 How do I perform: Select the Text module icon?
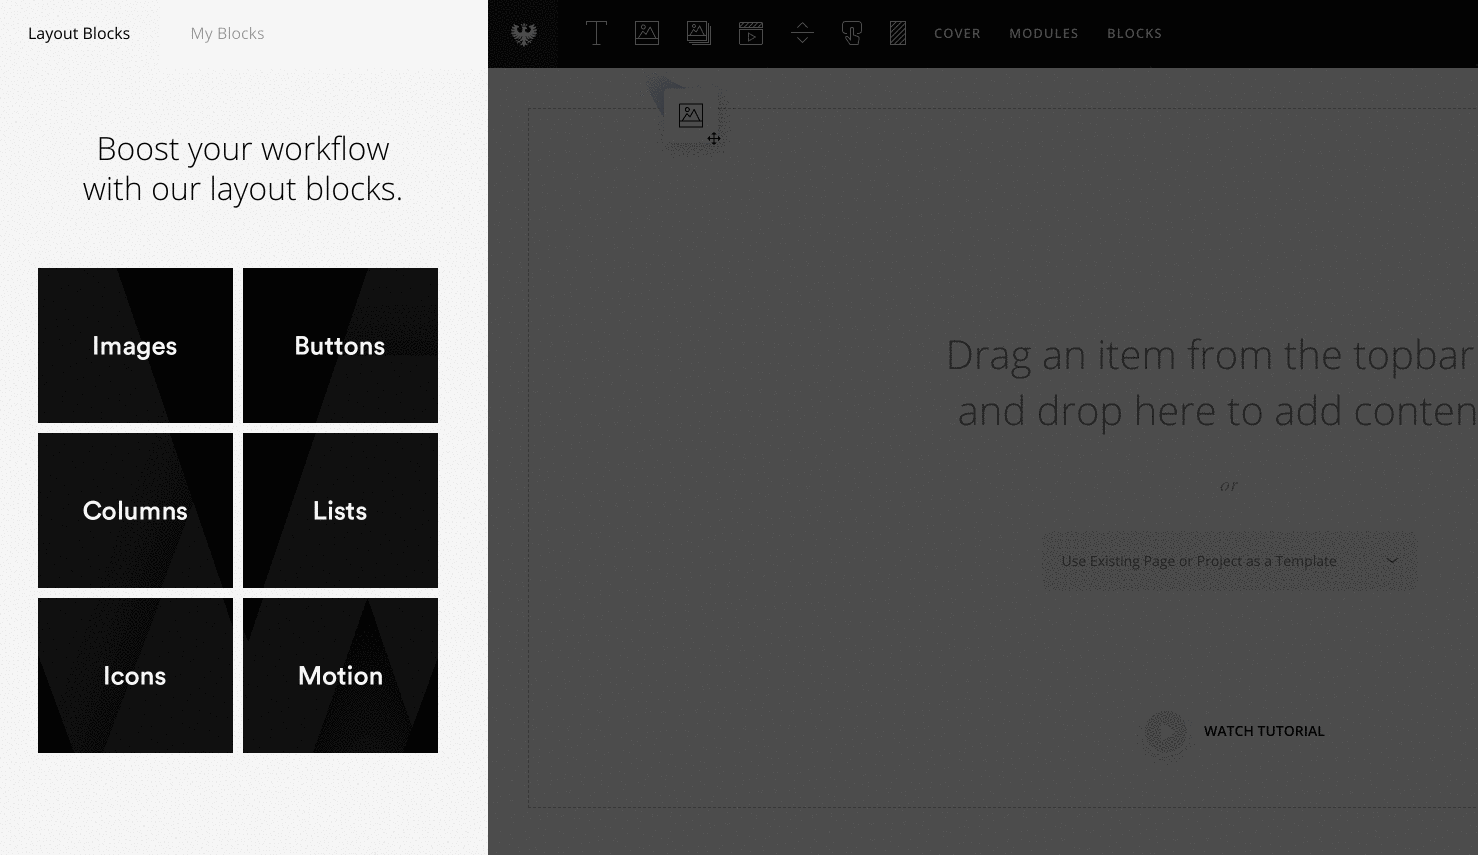(596, 34)
